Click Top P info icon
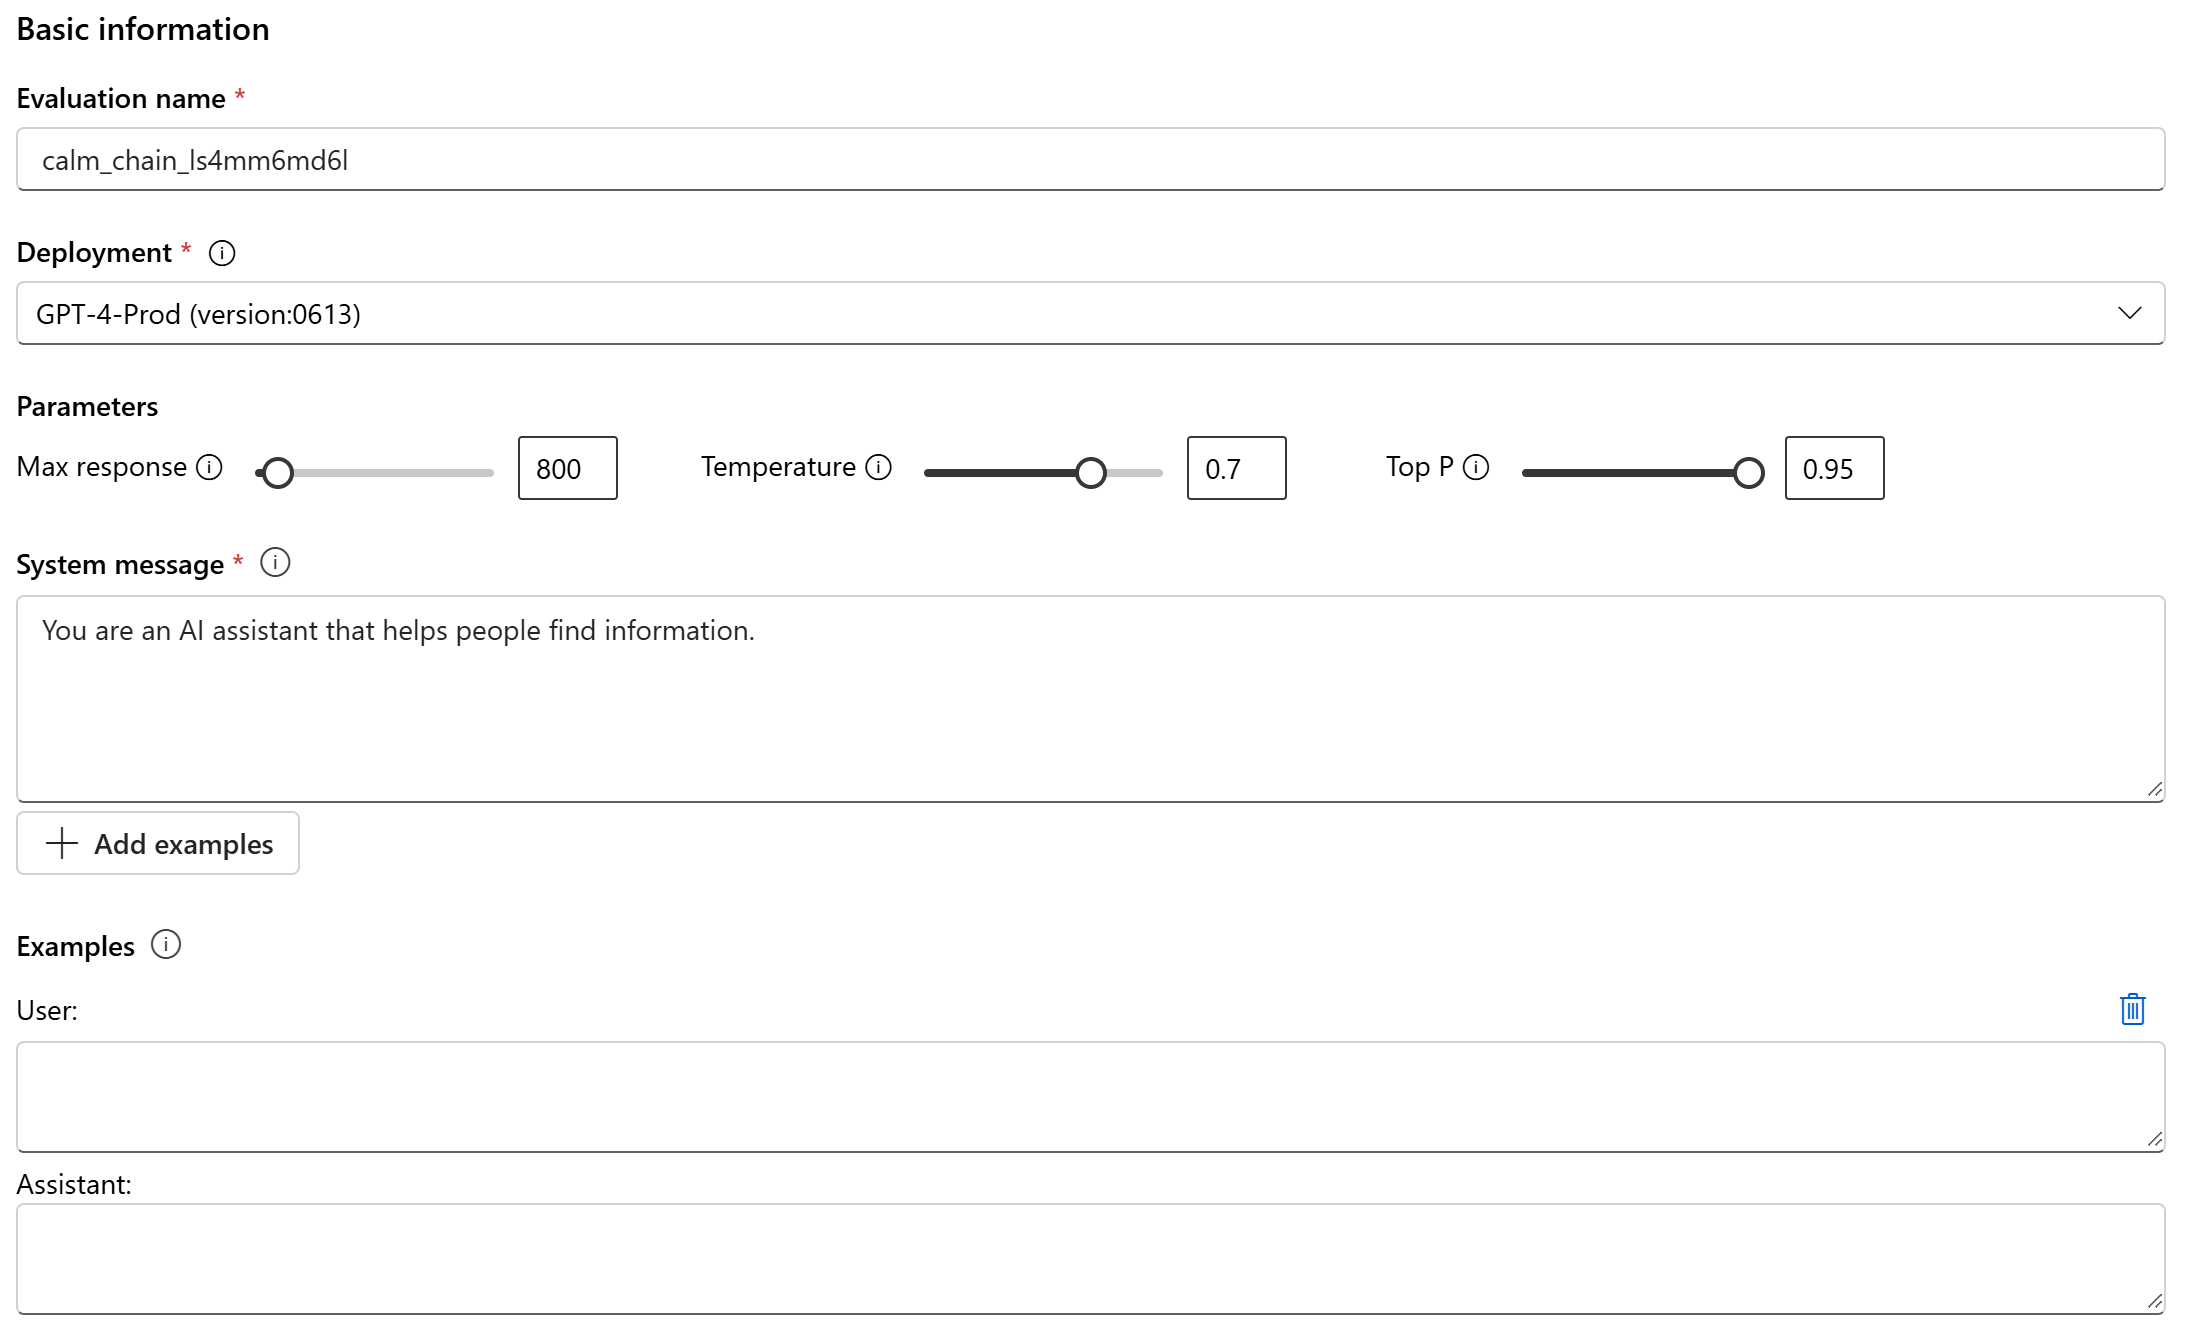 (x=1476, y=467)
